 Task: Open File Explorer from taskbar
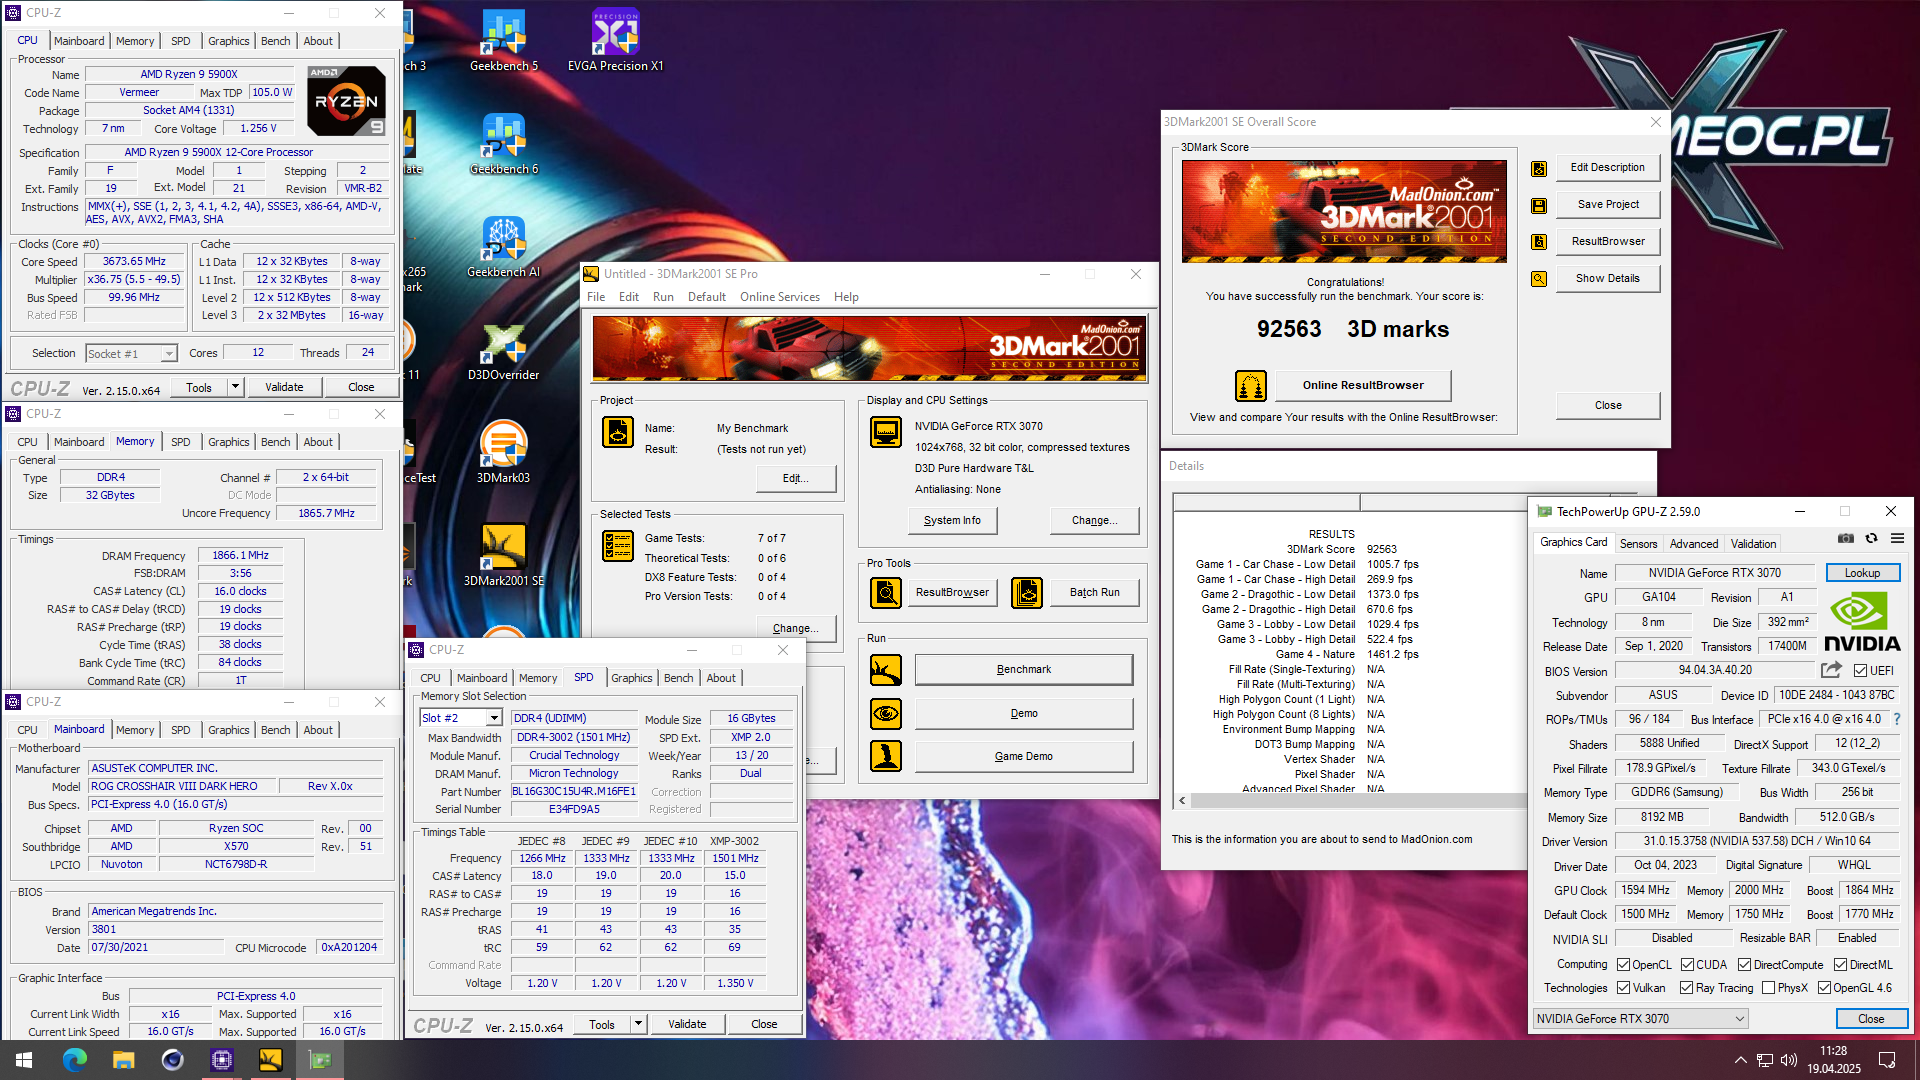pos(124,1060)
